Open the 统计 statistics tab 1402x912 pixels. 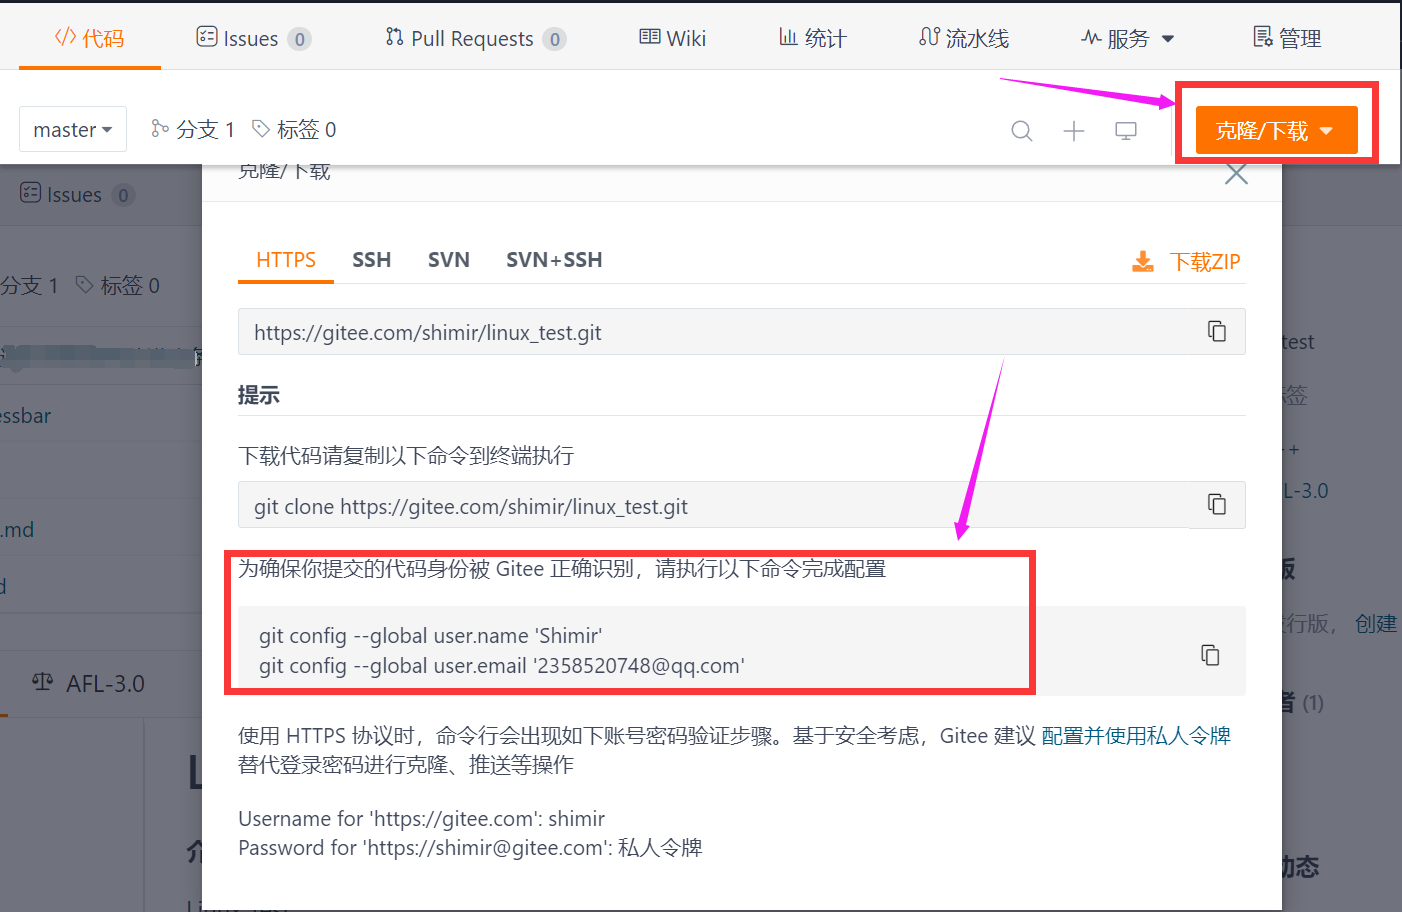pos(813,38)
